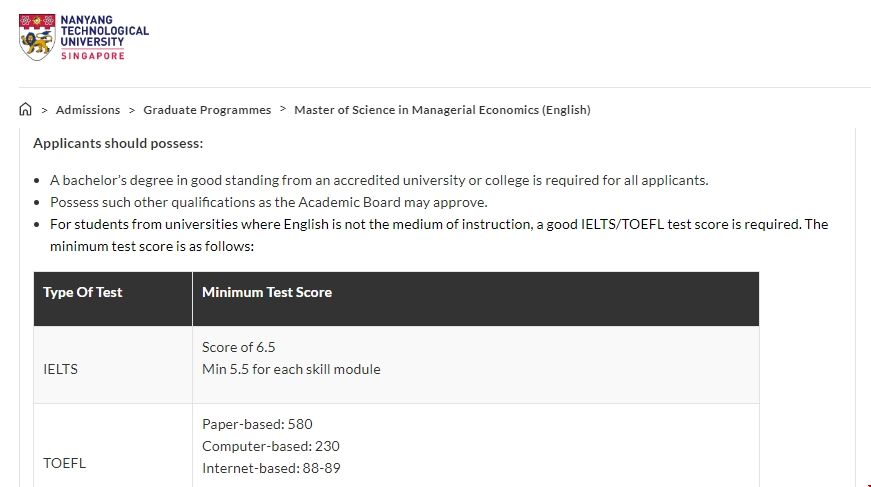Click the Academic Board qualifications bullet text
871x487 pixels.
point(268,202)
